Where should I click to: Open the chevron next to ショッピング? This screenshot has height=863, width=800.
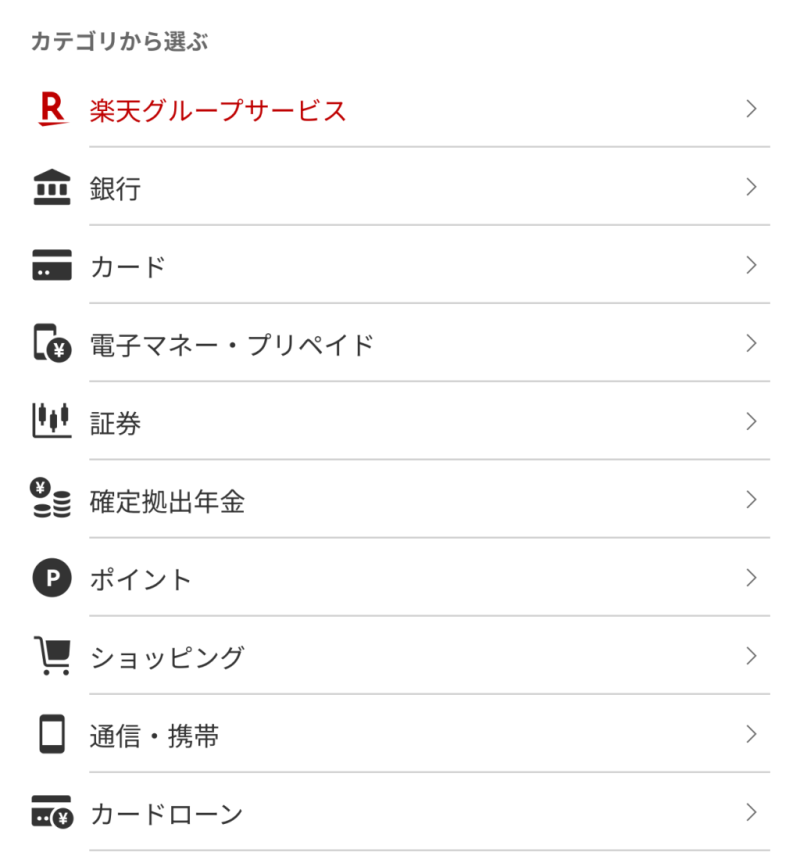pyautogui.click(x=752, y=657)
